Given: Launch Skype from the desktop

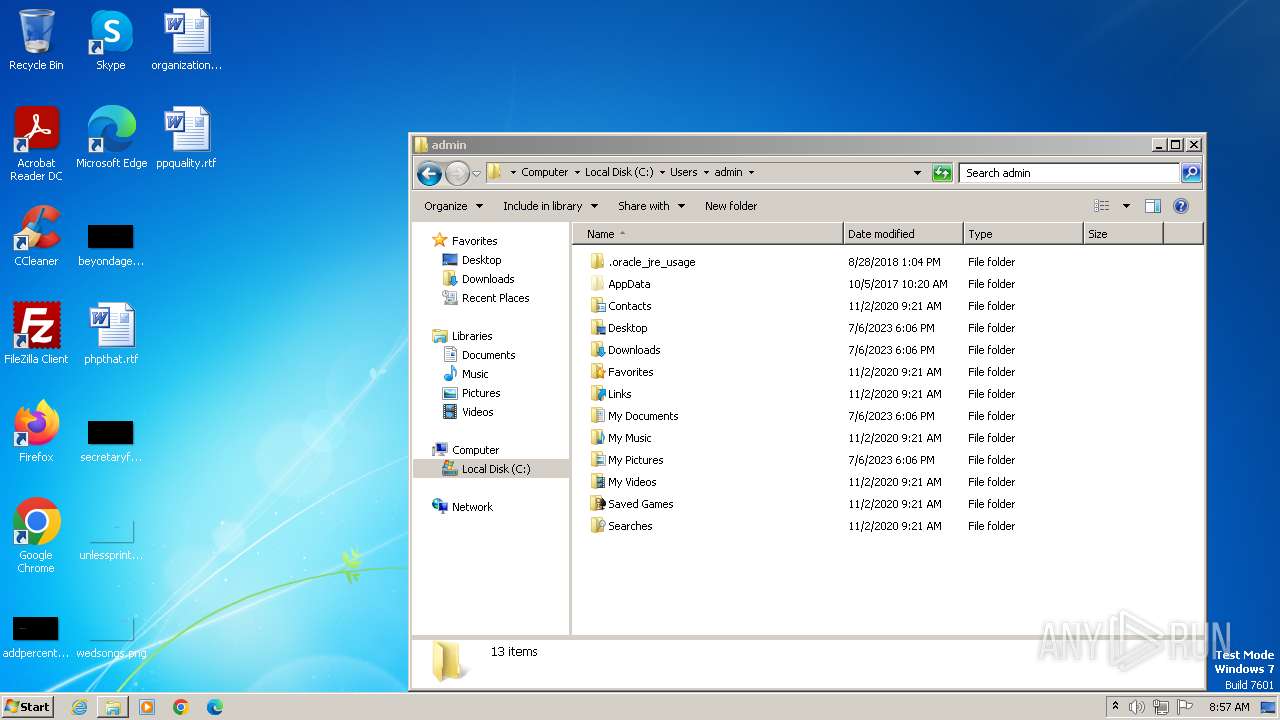Looking at the screenshot, I should [x=111, y=40].
